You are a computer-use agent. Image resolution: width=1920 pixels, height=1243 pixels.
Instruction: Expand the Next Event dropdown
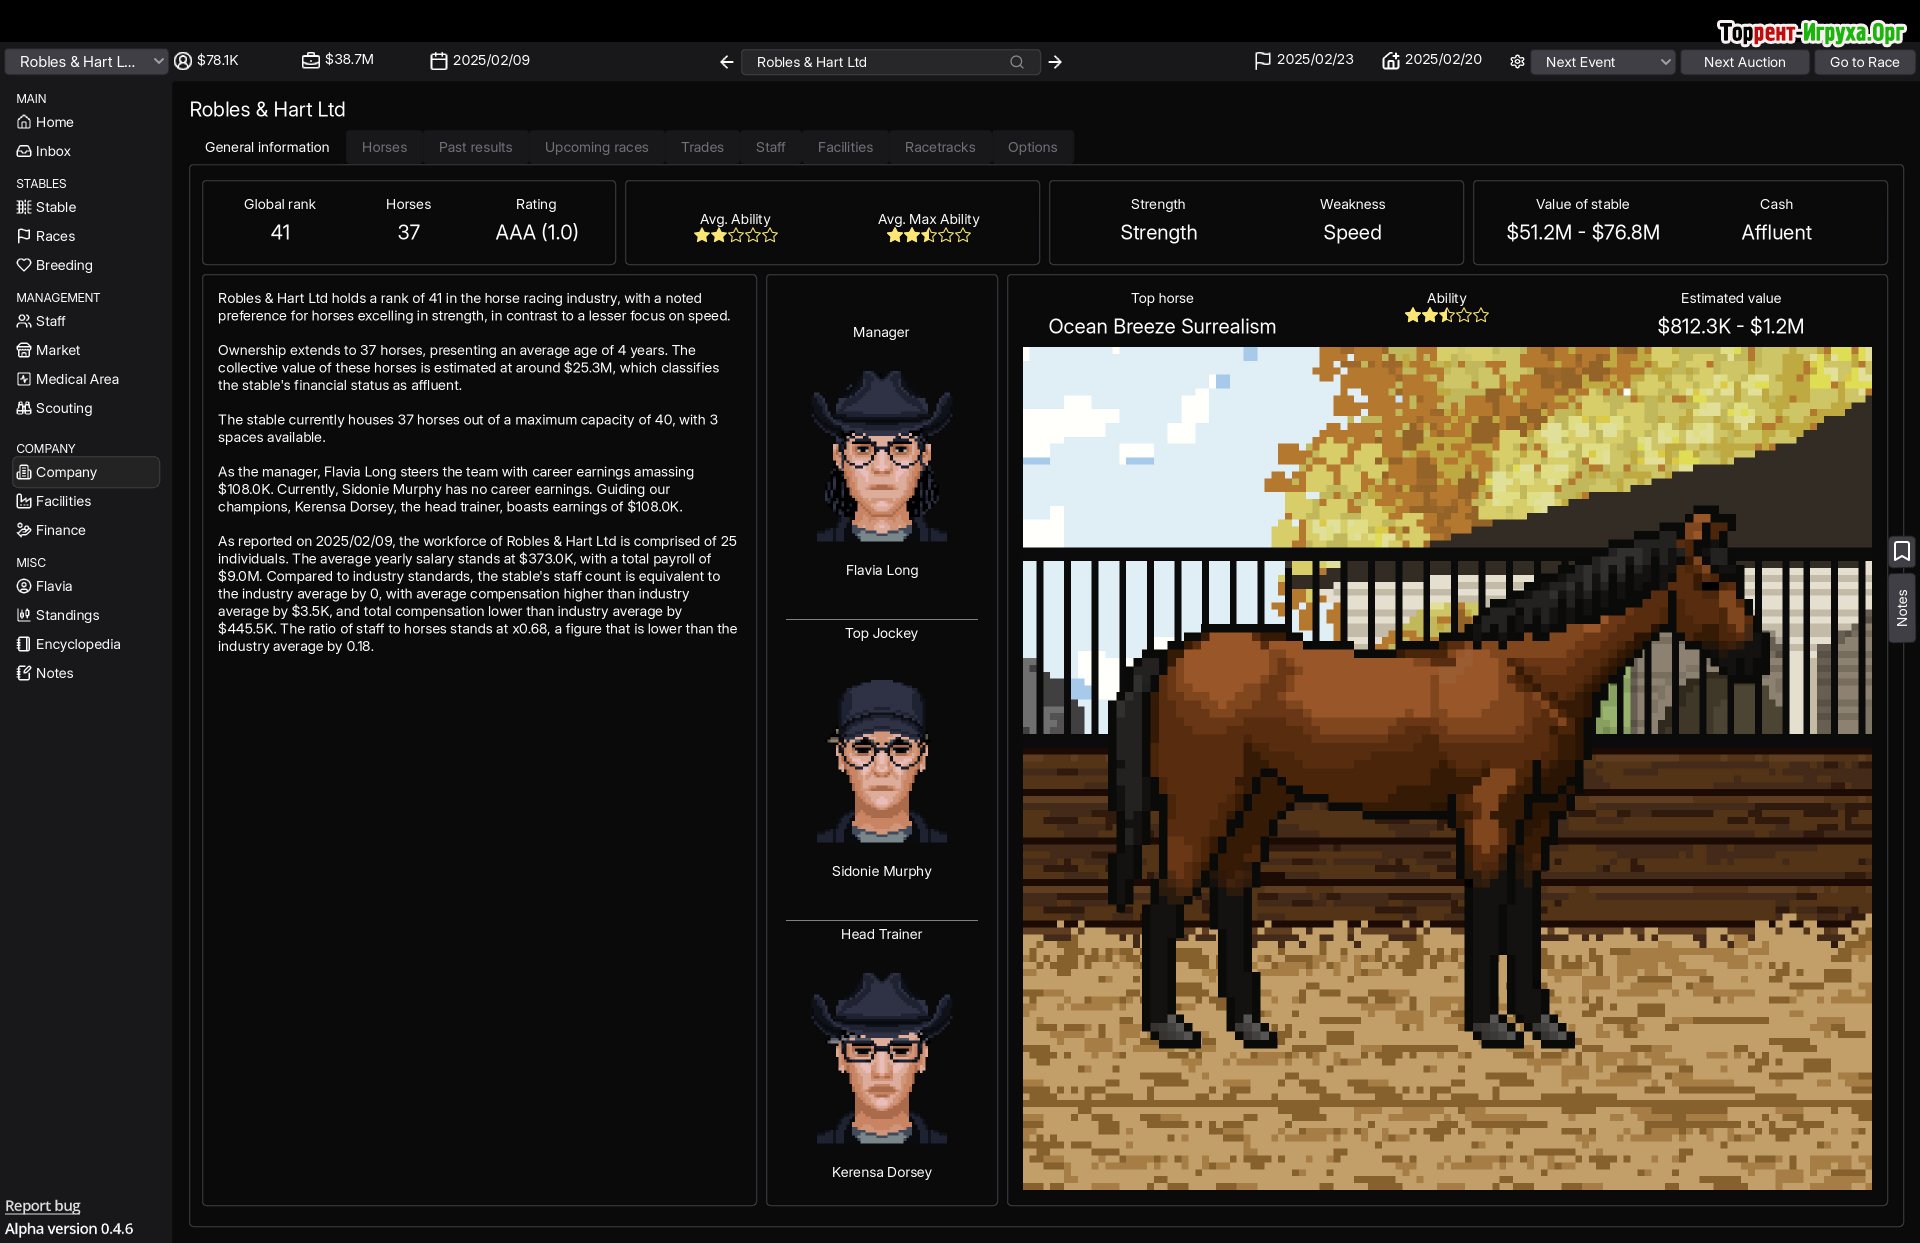click(1602, 62)
